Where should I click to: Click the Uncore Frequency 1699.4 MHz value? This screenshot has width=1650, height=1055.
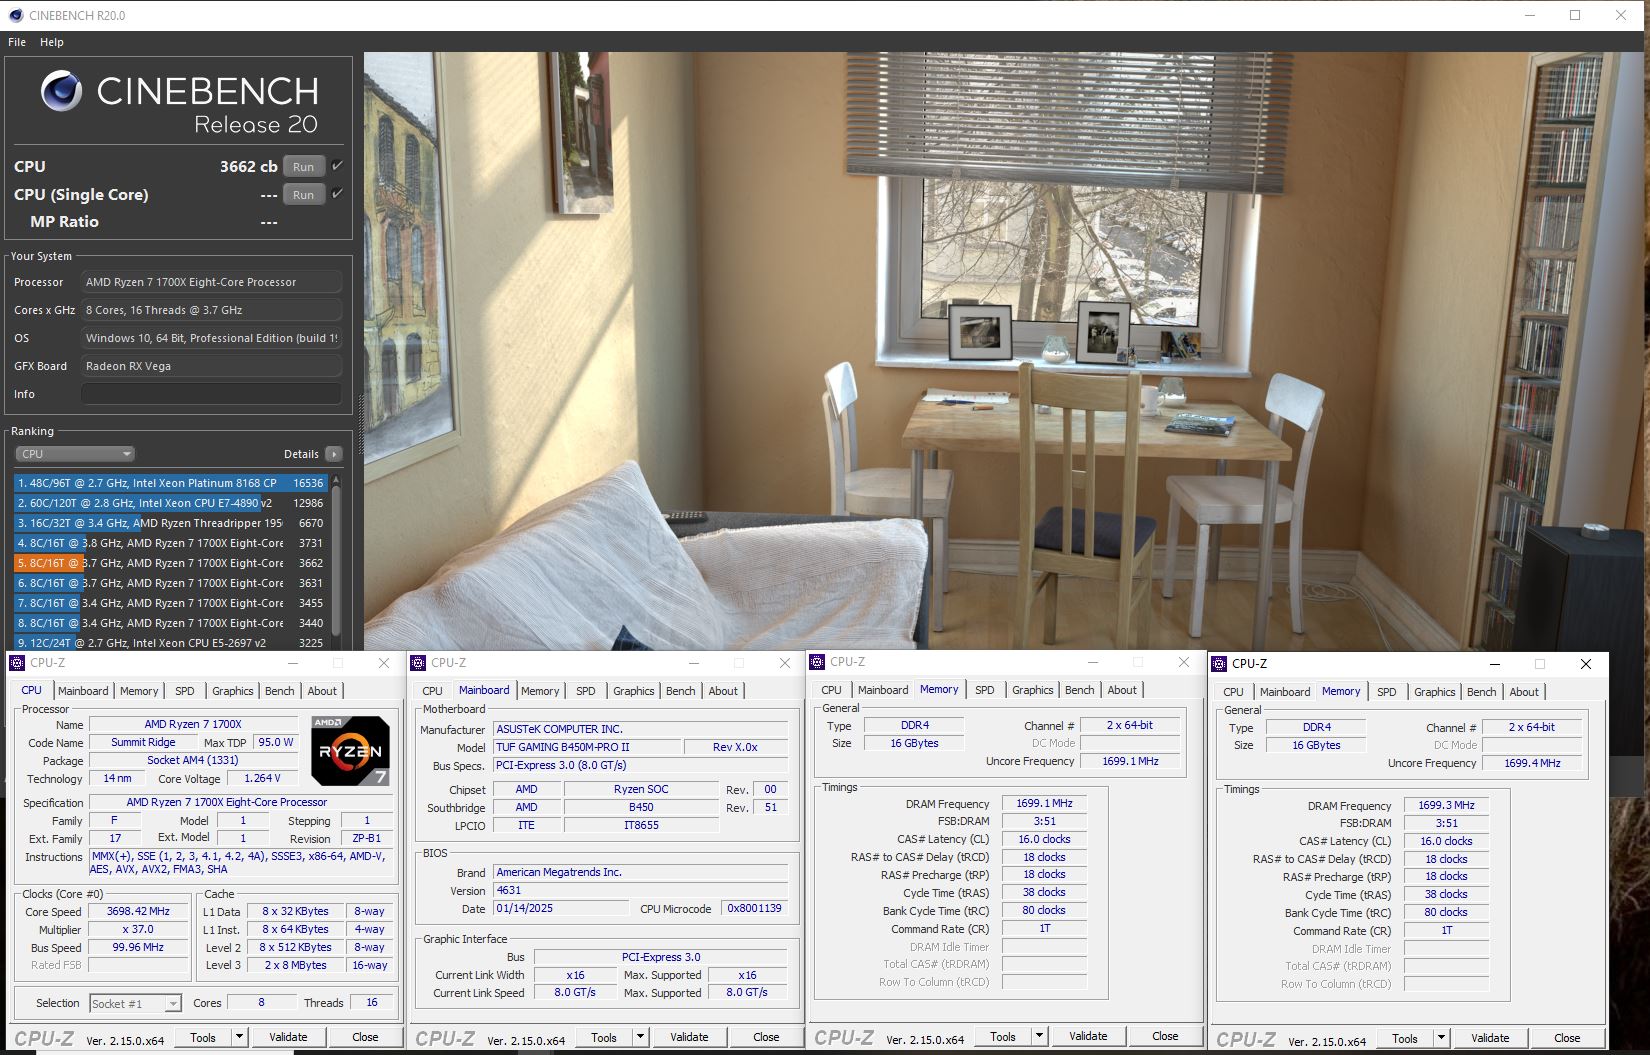coord(1532,763)
